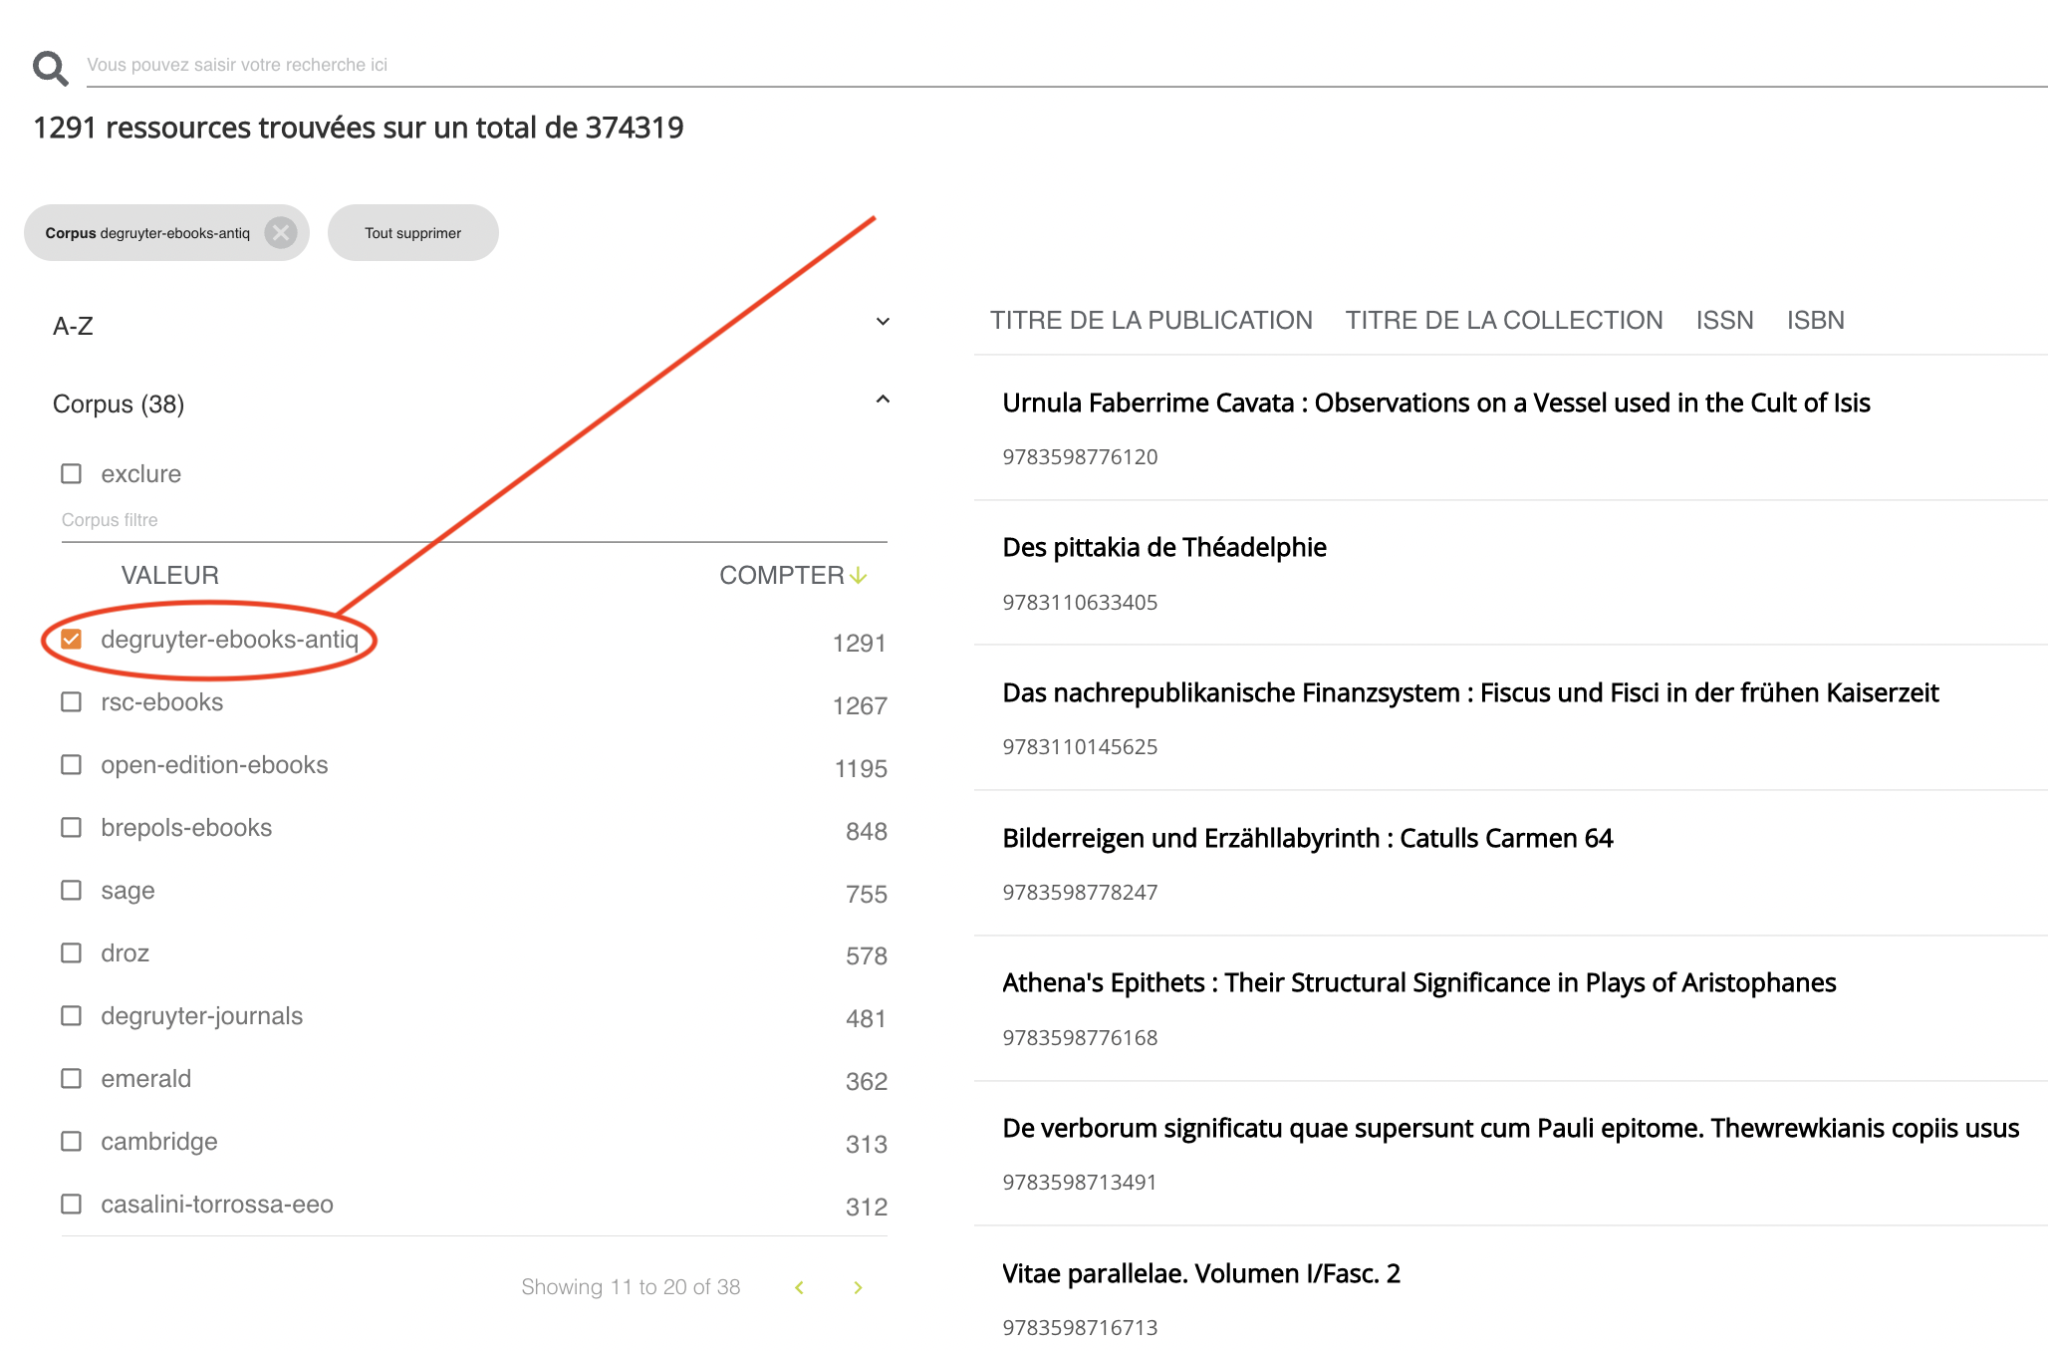Select the ISBN column header

point(1815,320)
